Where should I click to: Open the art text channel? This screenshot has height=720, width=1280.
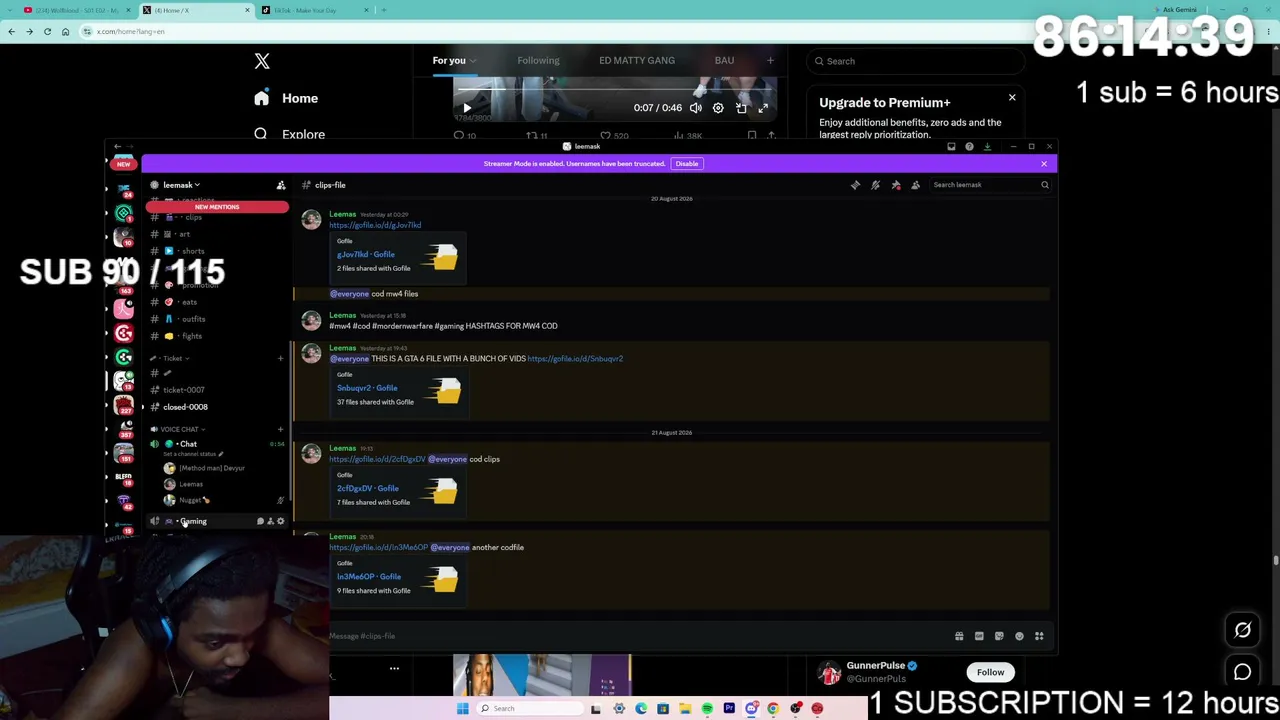point(216,234)
